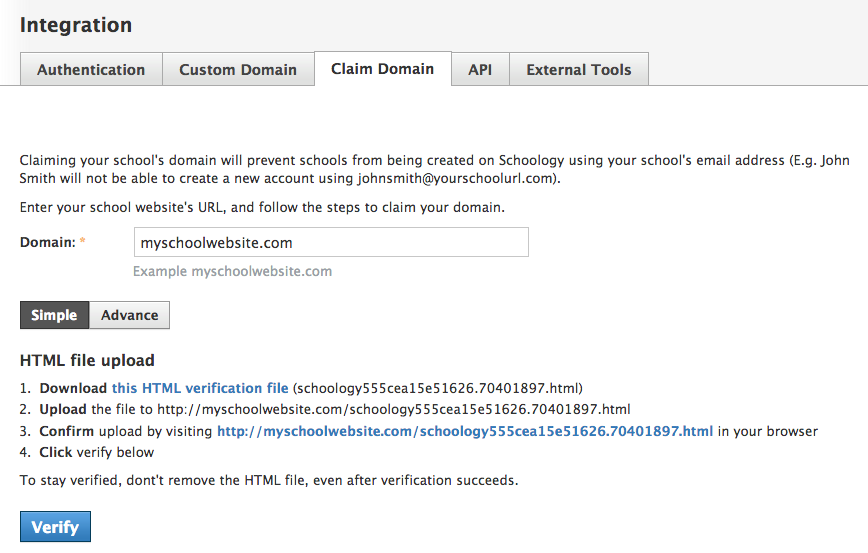
Task: Choose the Simple verification mode
Action: click(54, 315)
